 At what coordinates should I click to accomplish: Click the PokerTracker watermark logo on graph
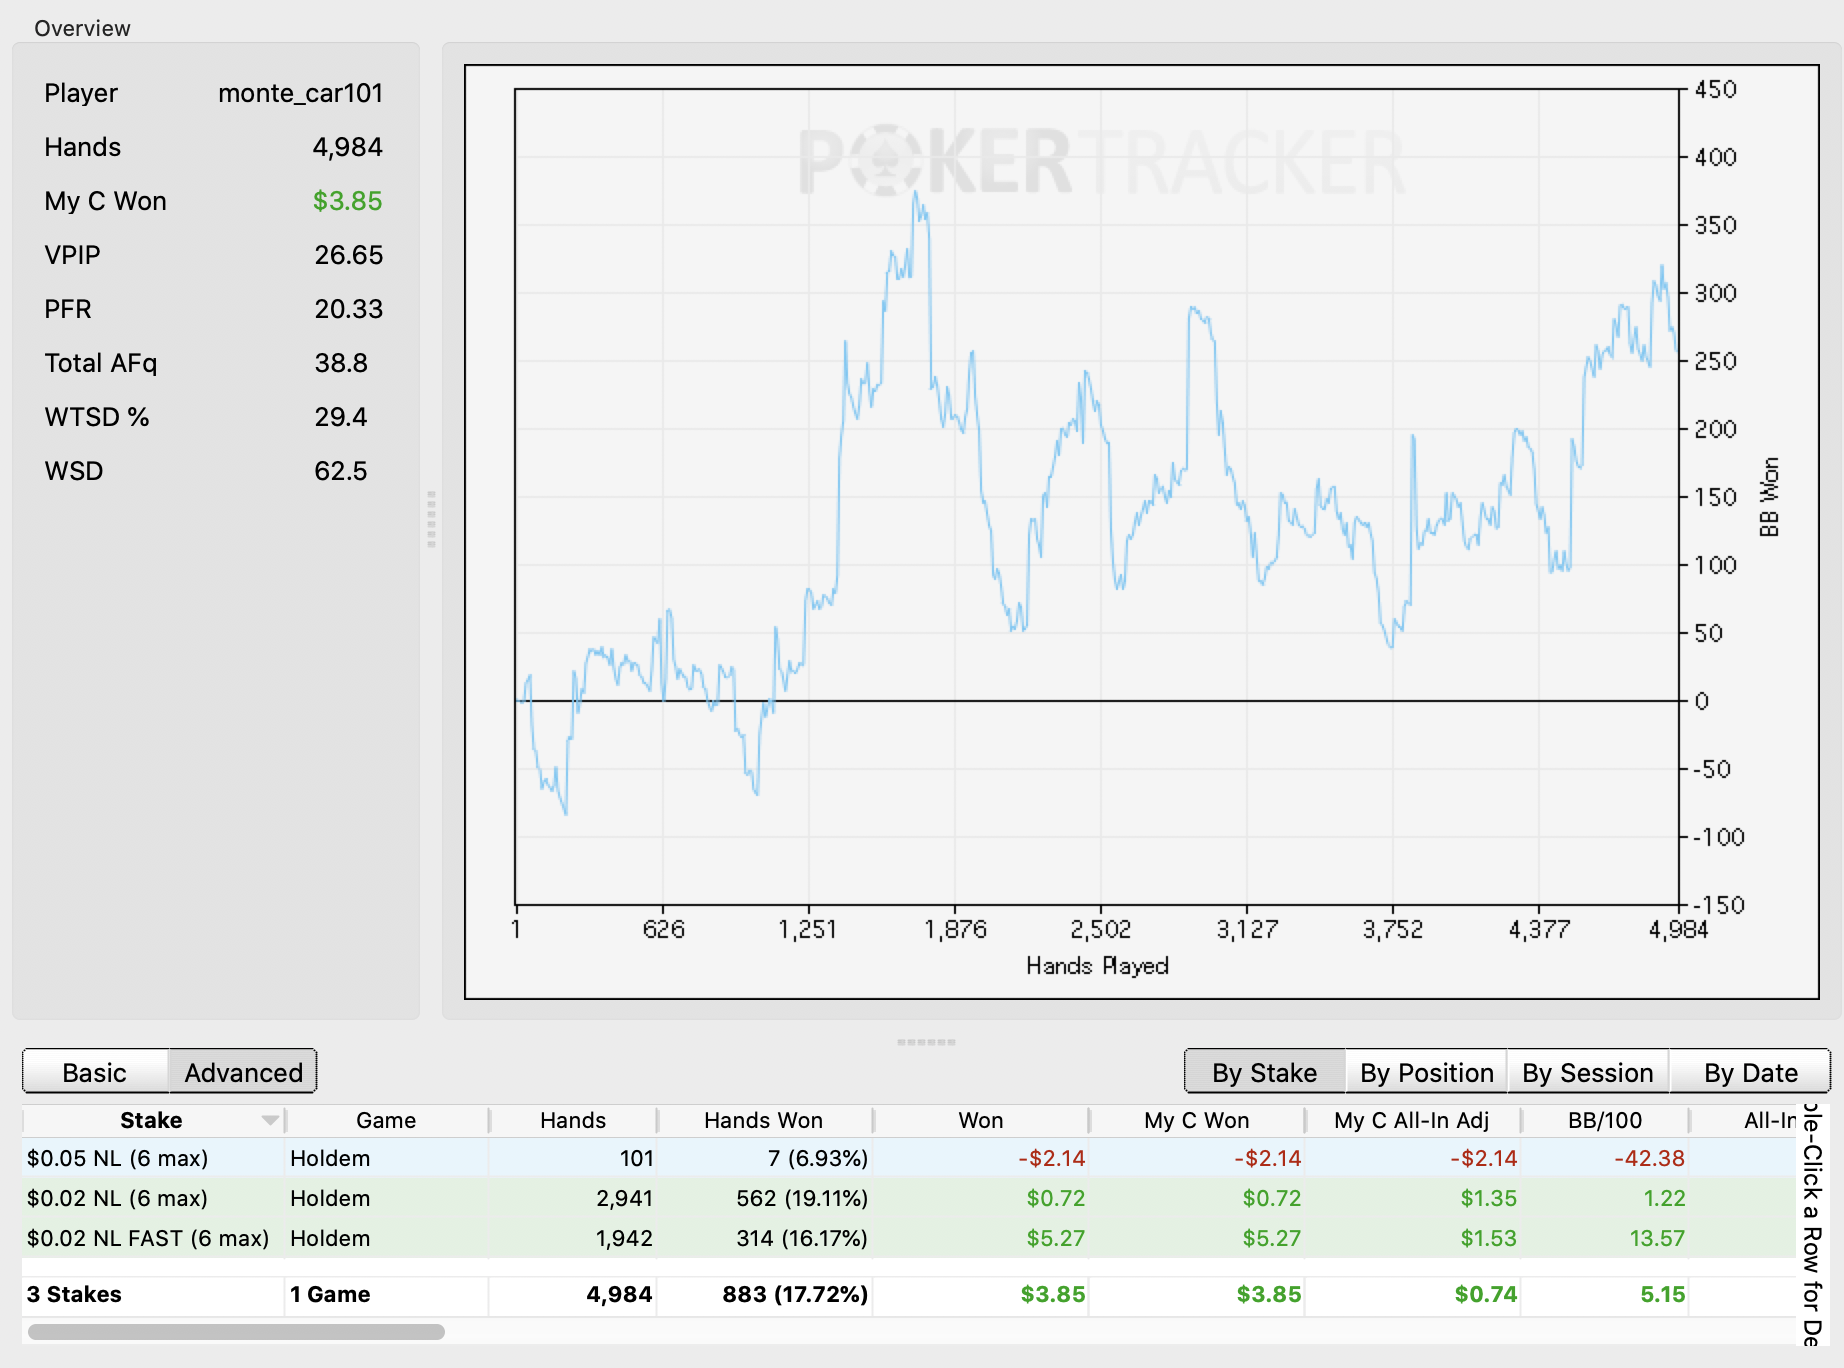[x=1101, y=162]
